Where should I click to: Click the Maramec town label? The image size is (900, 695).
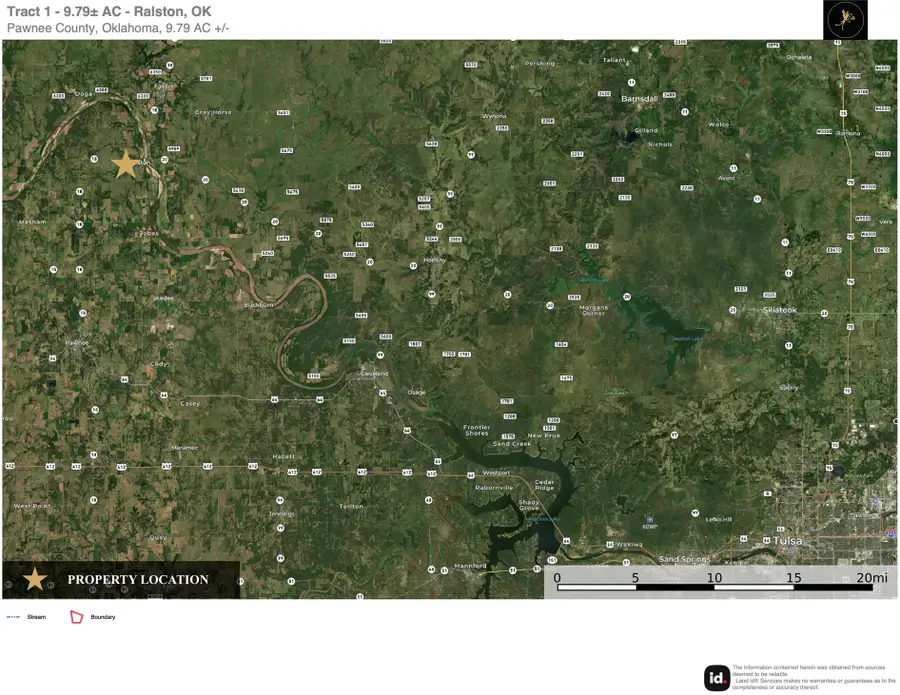point(185,448)
